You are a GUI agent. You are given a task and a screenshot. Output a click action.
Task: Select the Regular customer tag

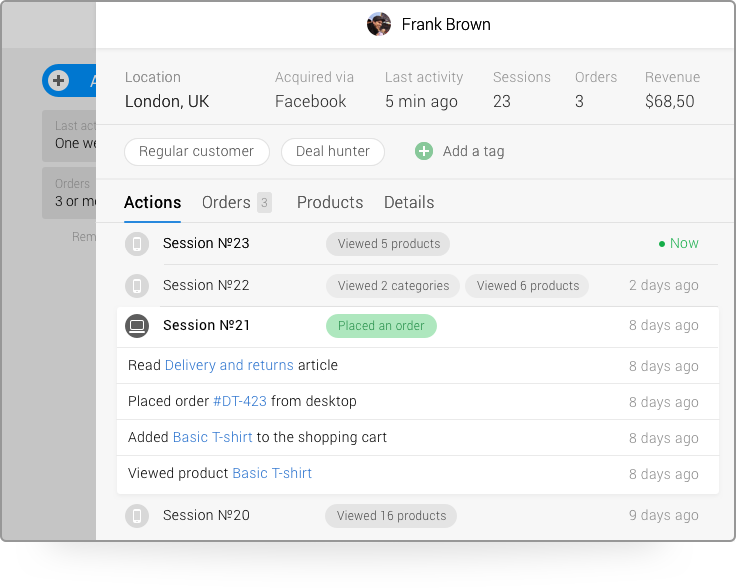click(x=196, y=152)
